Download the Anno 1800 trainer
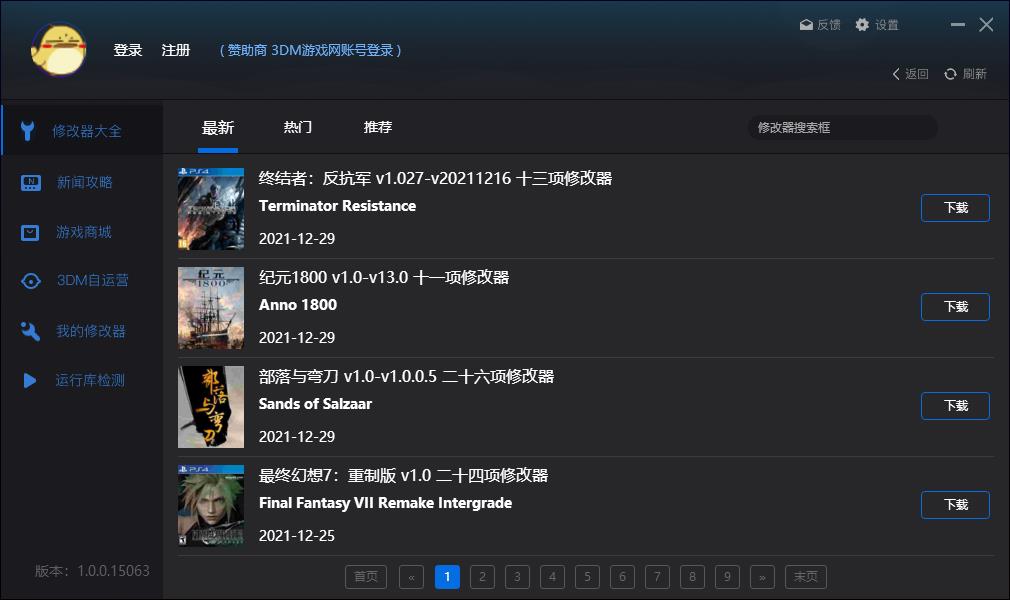 point(955,307)
